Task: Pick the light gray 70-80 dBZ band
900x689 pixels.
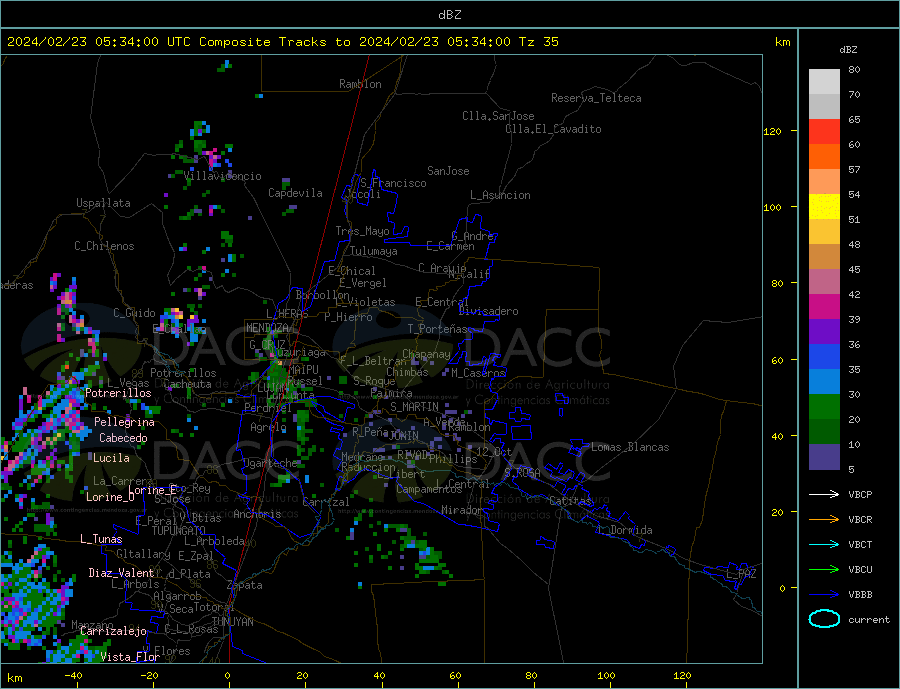Action: [824, 82]
